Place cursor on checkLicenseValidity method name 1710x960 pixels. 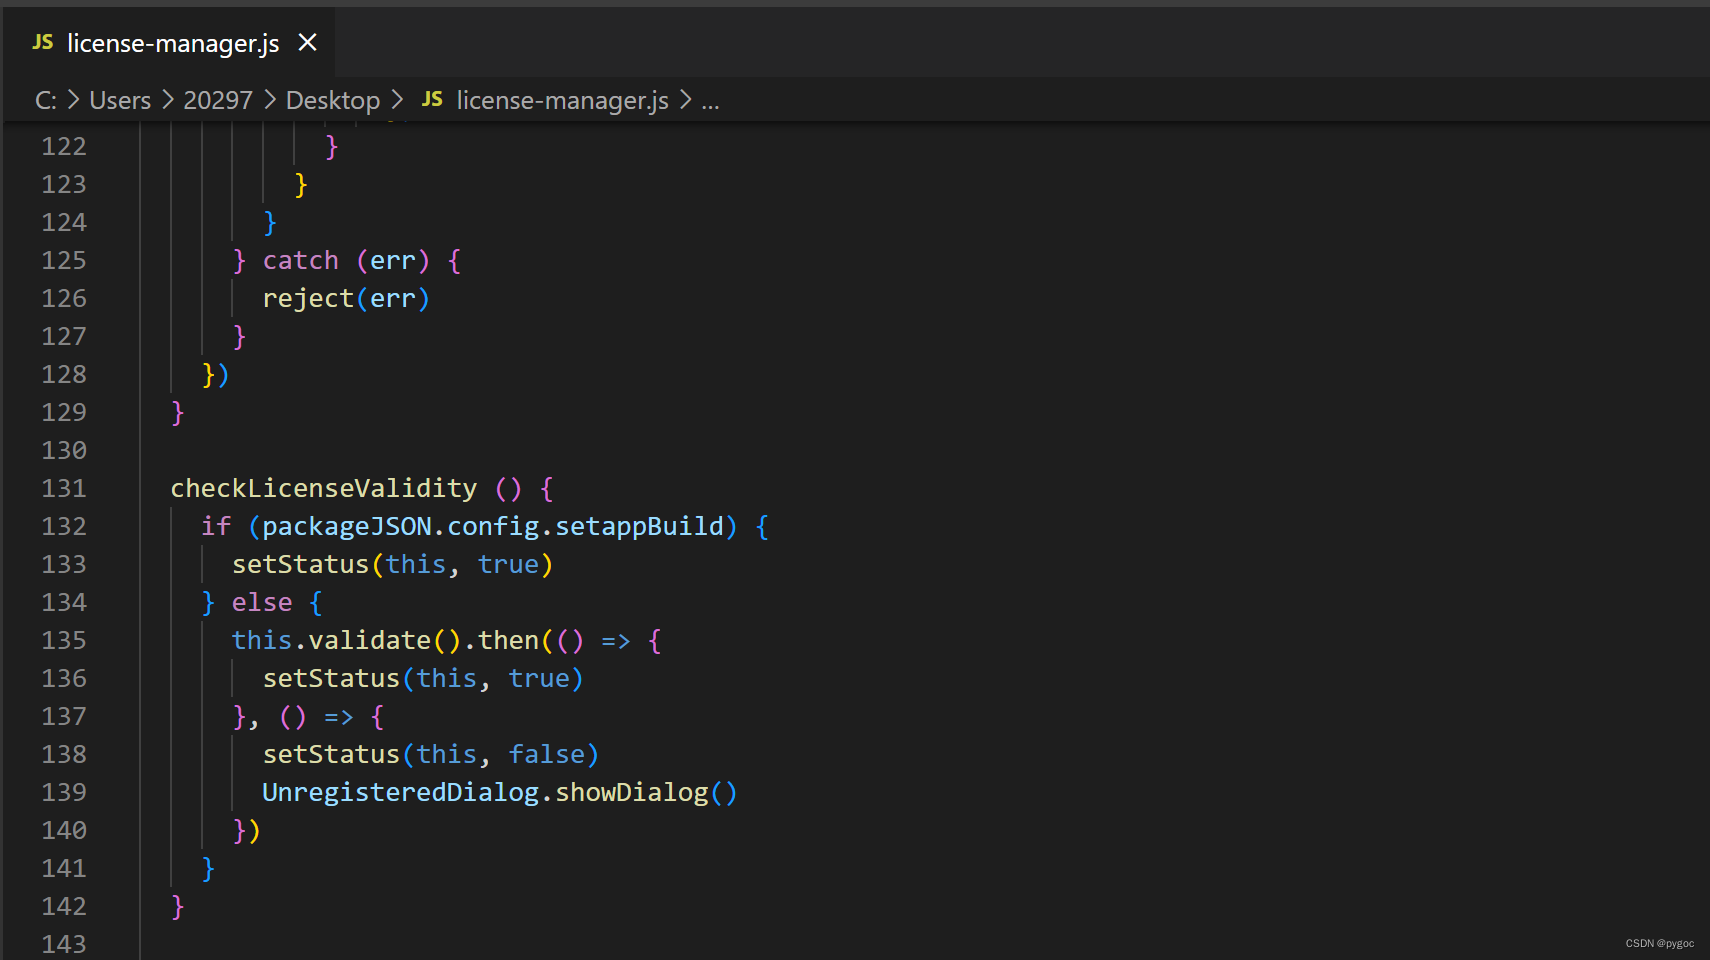tap(324, 488)
